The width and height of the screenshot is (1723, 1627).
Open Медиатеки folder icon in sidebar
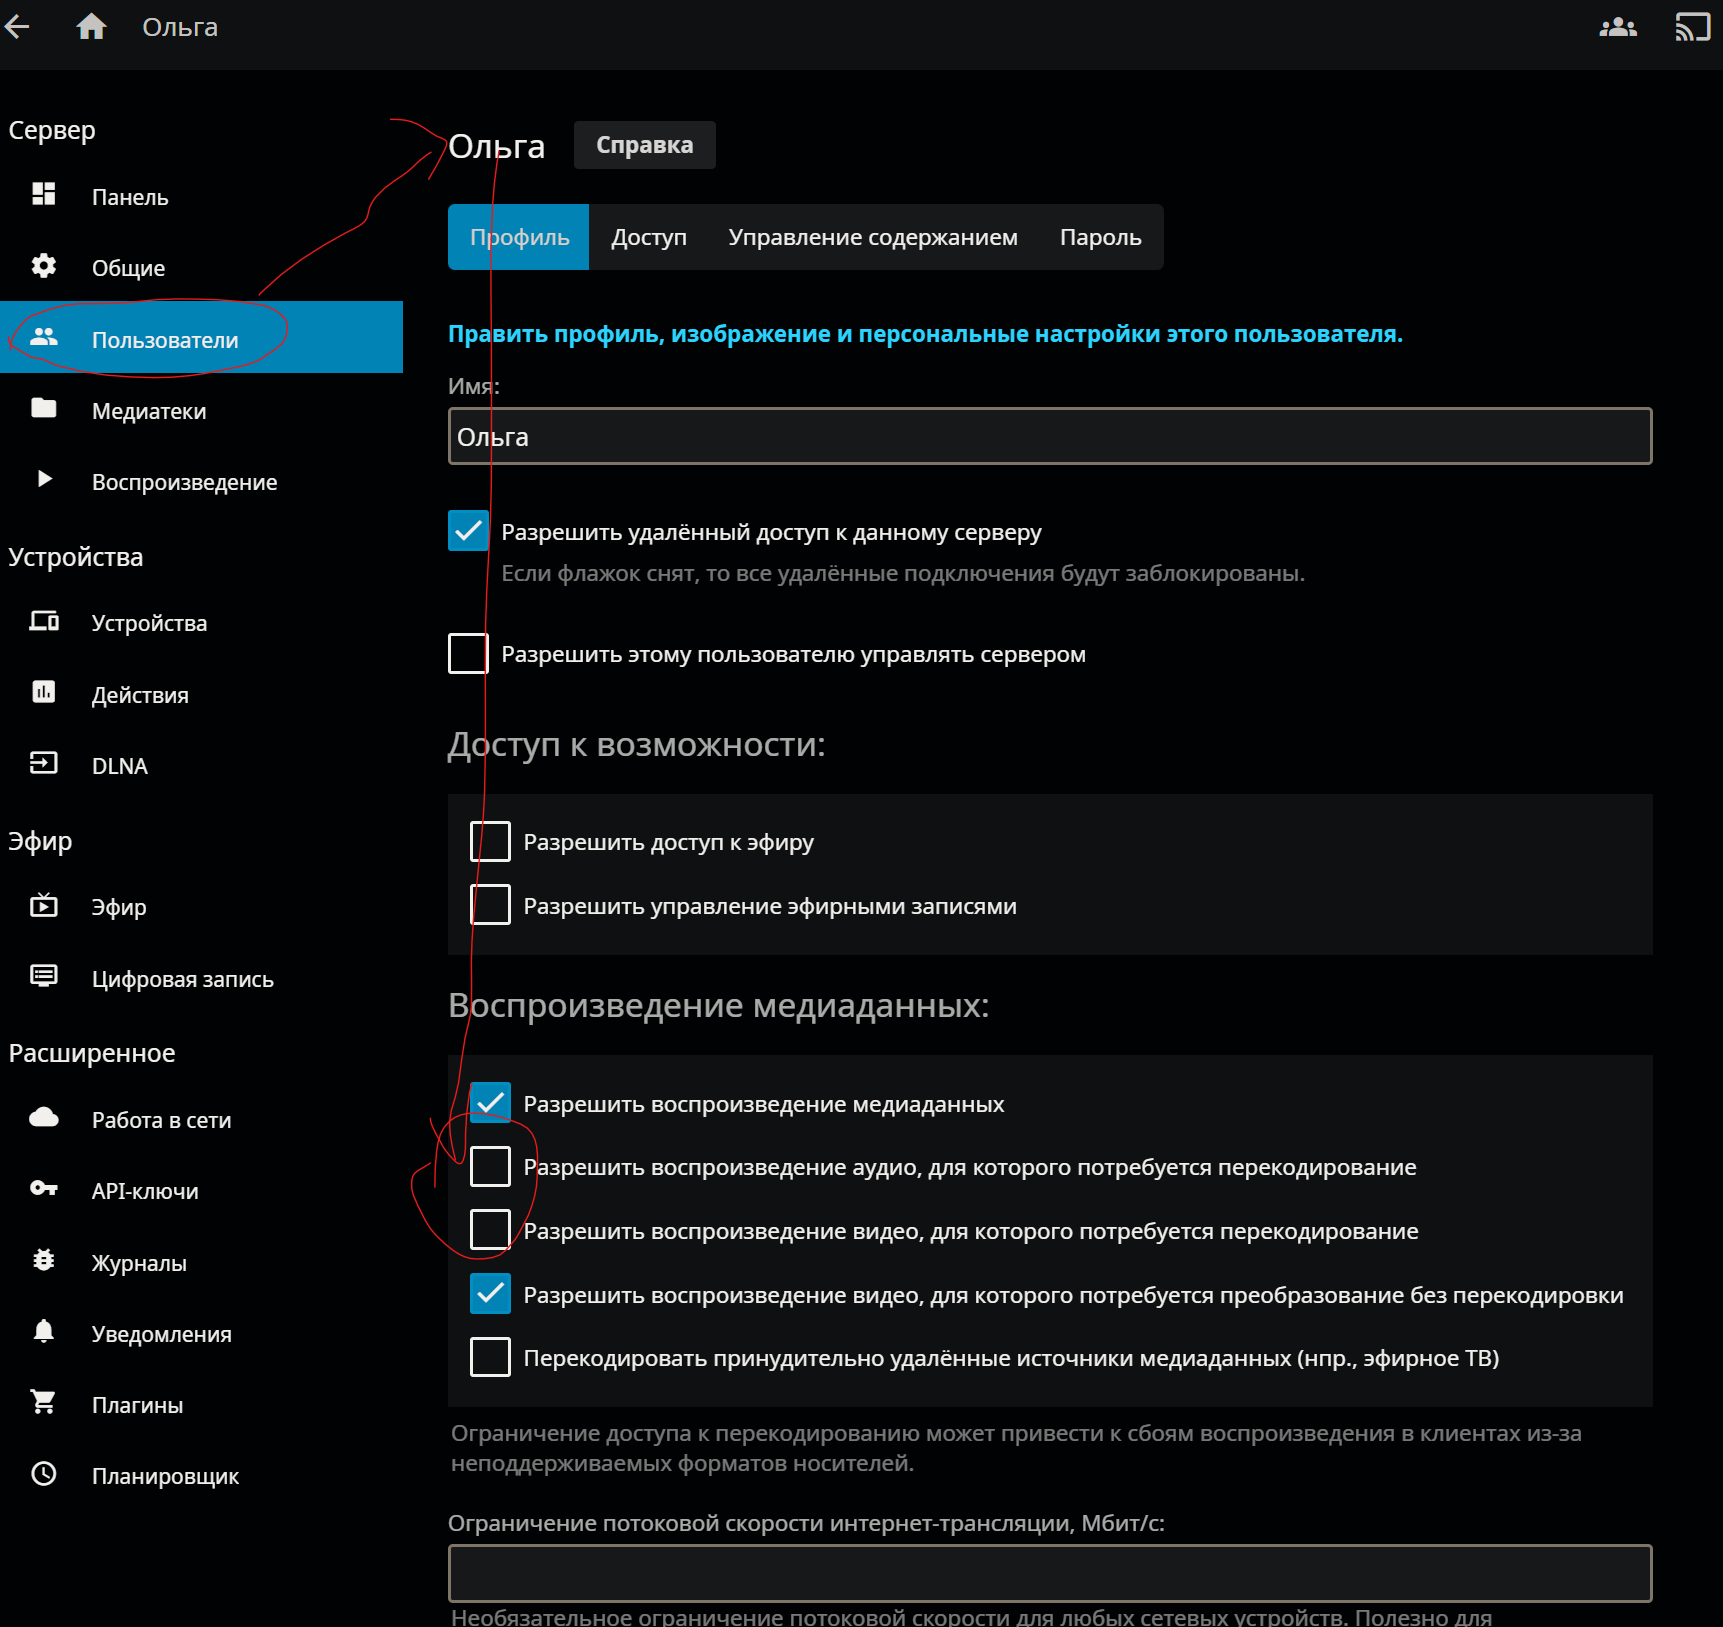(x=44, y=408)
